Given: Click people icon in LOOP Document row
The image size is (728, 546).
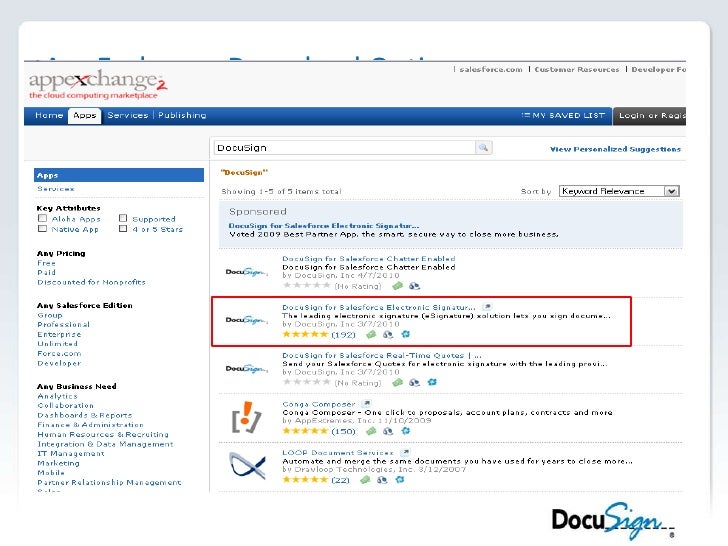Looking at the screenshot, I should (382, 480).
